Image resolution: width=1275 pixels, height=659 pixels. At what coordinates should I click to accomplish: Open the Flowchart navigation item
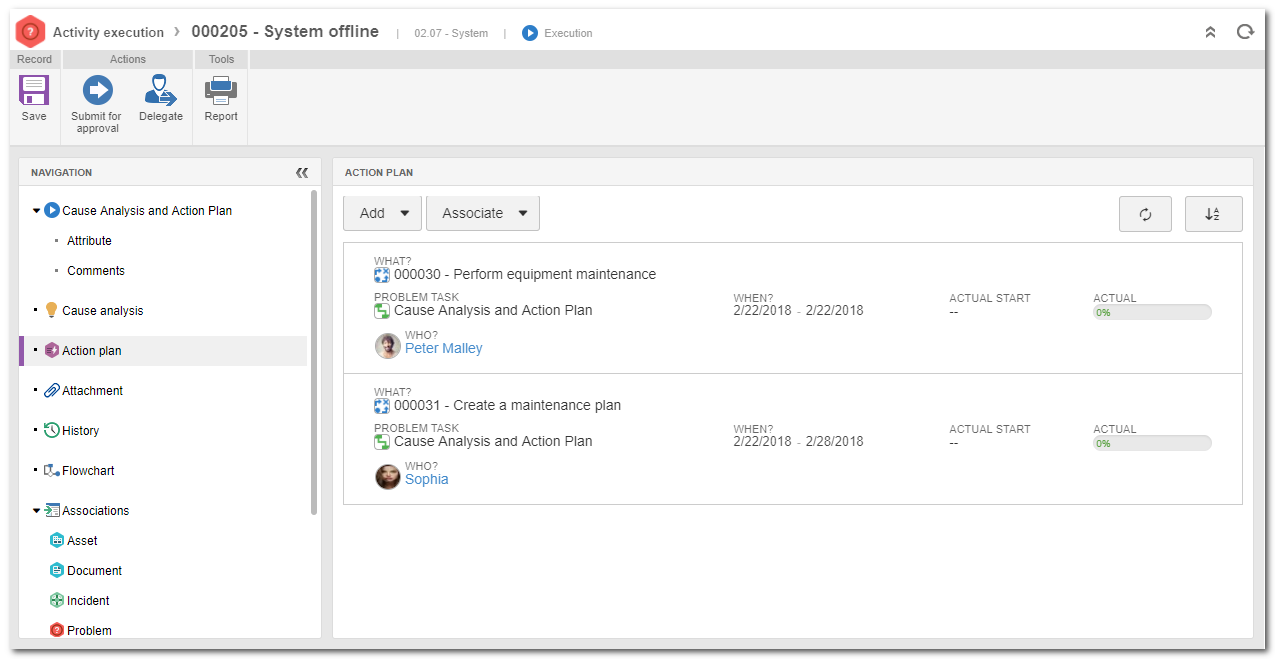[88, 471]
